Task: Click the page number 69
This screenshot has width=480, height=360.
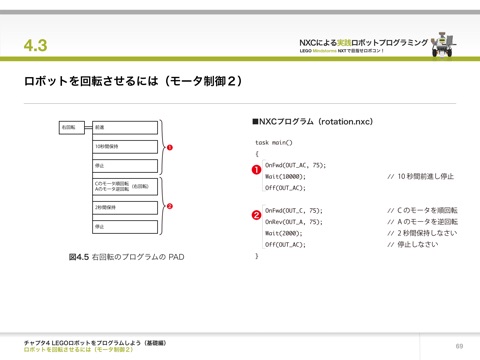Action: coord(459,346)
